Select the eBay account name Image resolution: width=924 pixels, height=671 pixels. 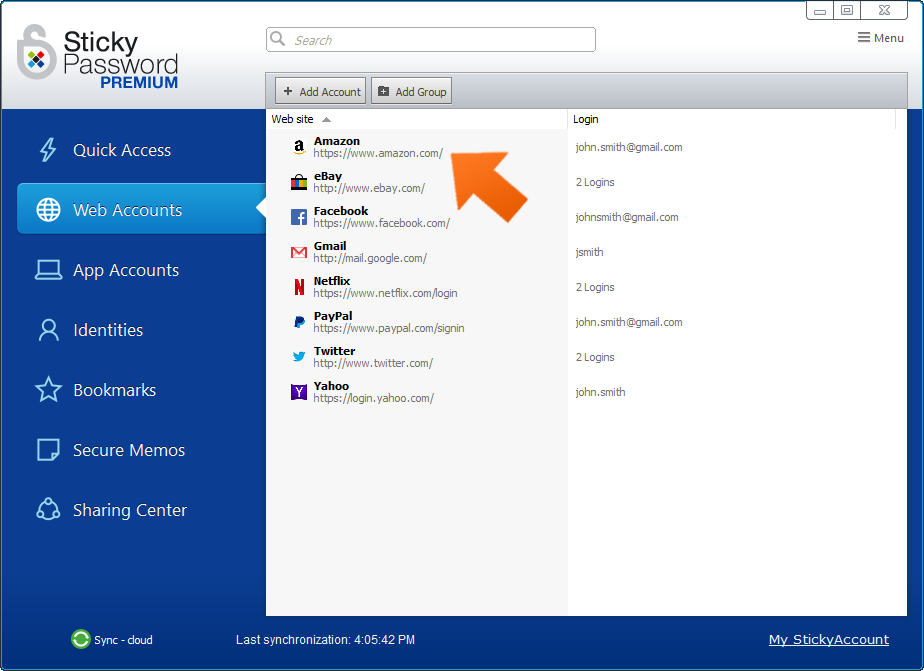328,176
